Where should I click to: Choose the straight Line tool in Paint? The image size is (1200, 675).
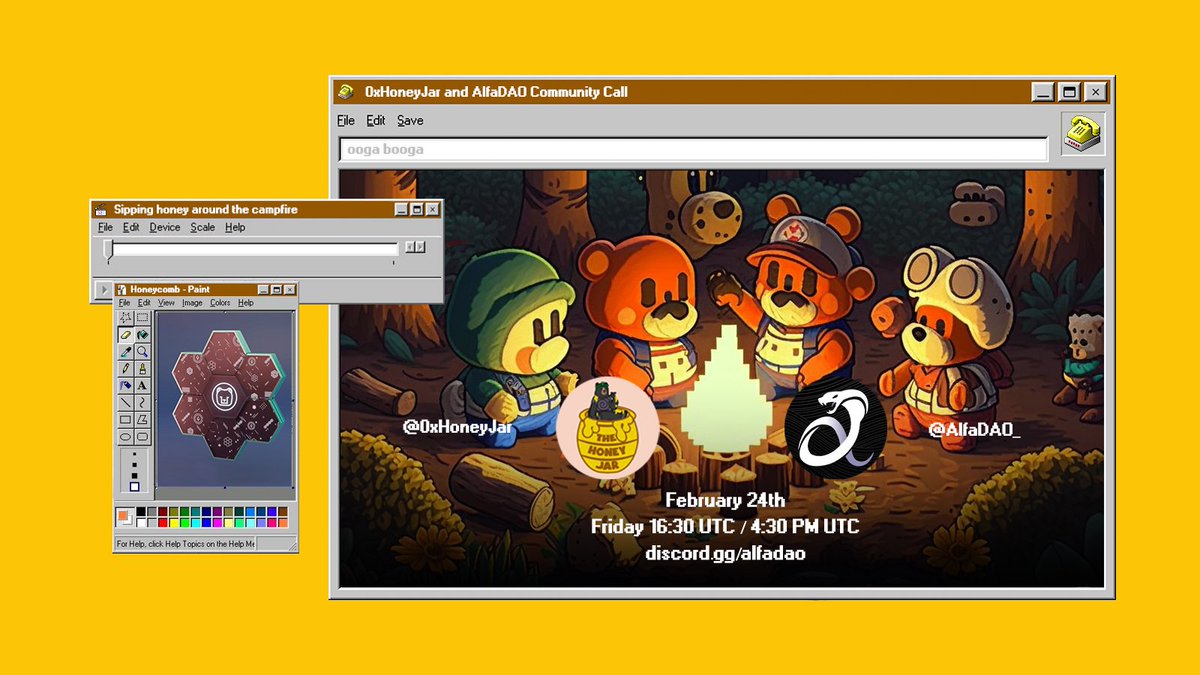coord(126,402)
